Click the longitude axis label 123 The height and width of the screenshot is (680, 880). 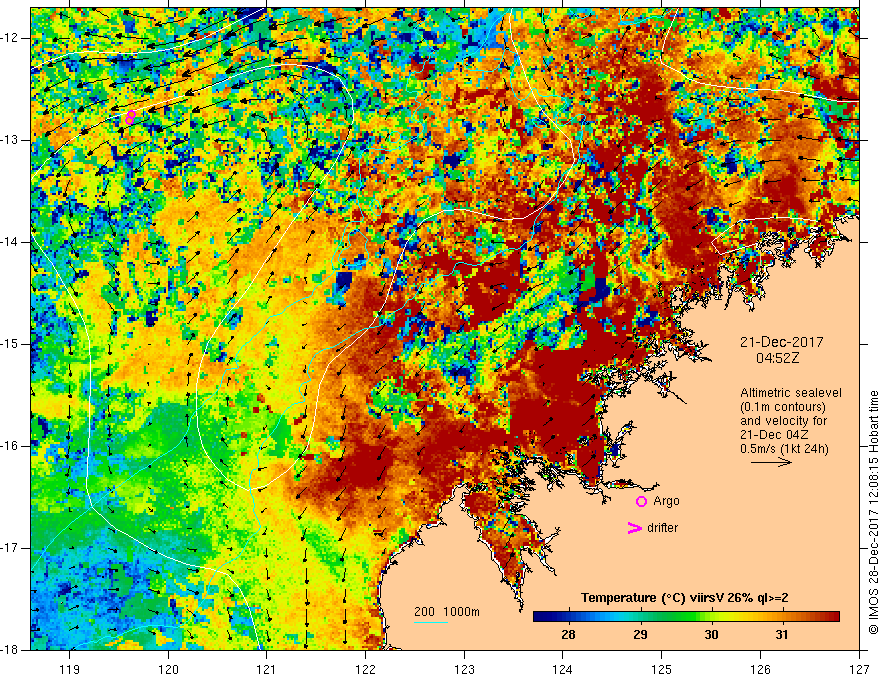(464, 669)
